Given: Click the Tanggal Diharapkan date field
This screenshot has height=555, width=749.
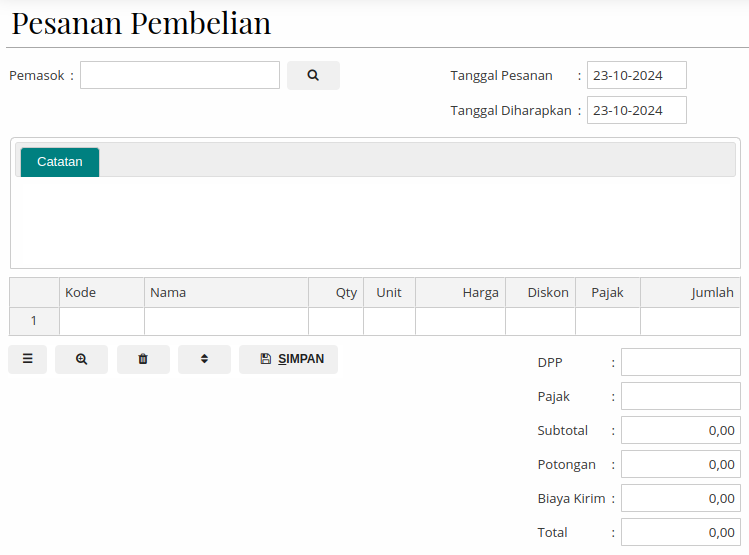Looking at the screenshot, I should (x=637, y=110).
